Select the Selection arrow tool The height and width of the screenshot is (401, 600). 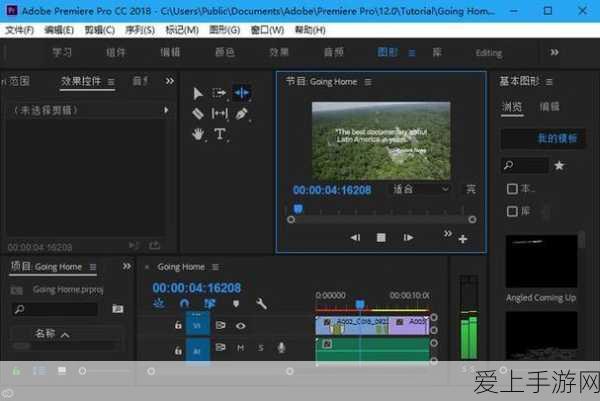(198, 93)
